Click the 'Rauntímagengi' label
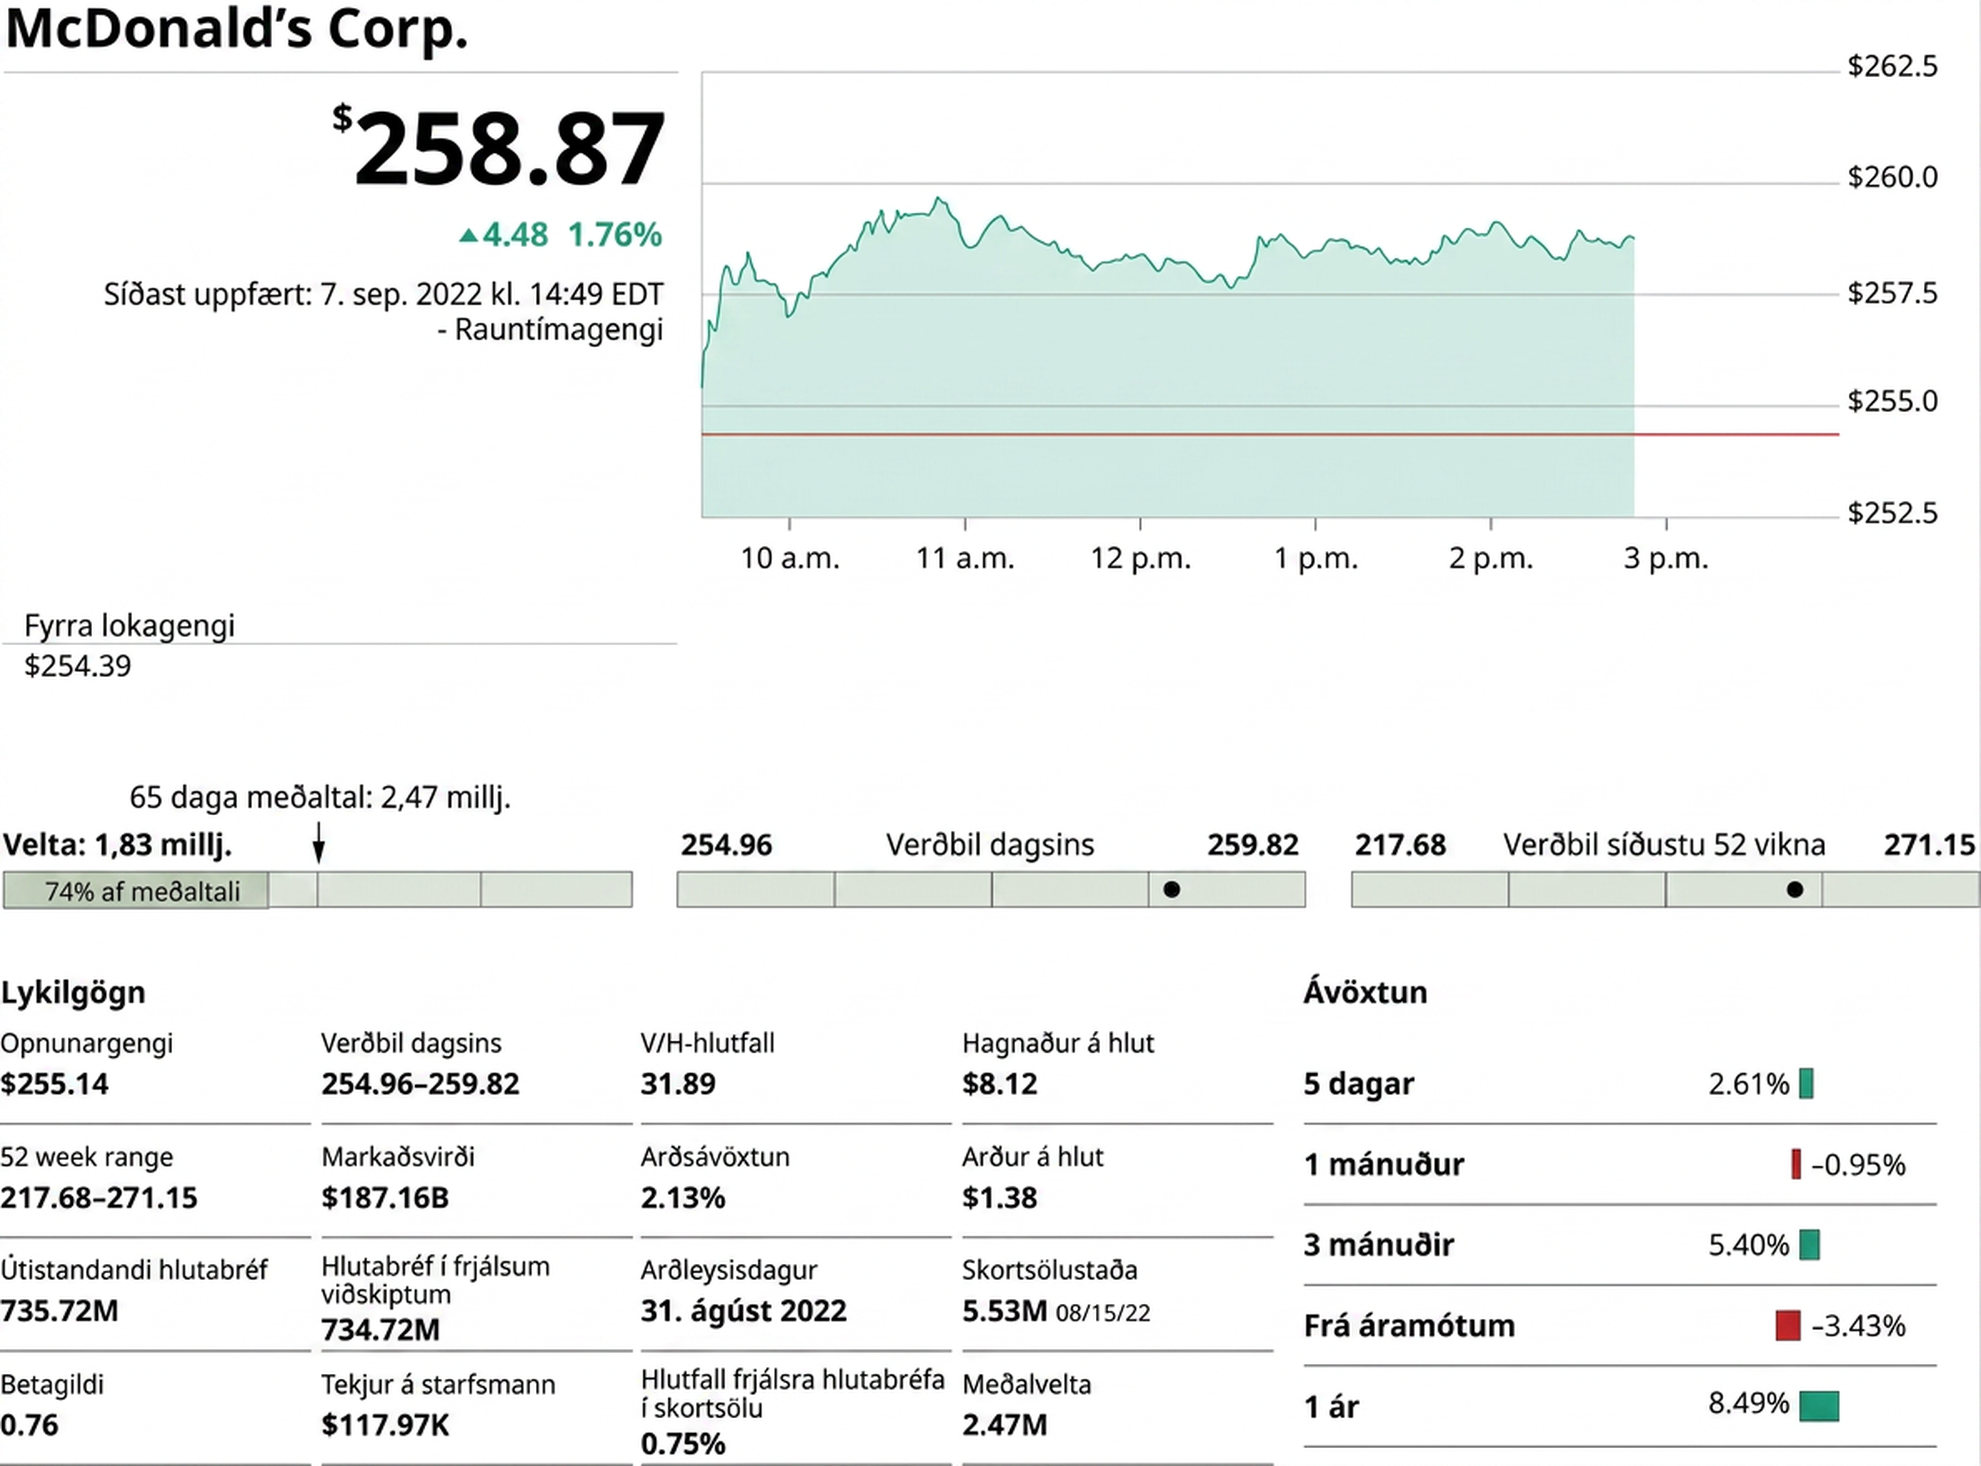The width and height of the screenshot is (1981, 1466). click(x=559, y=330)
